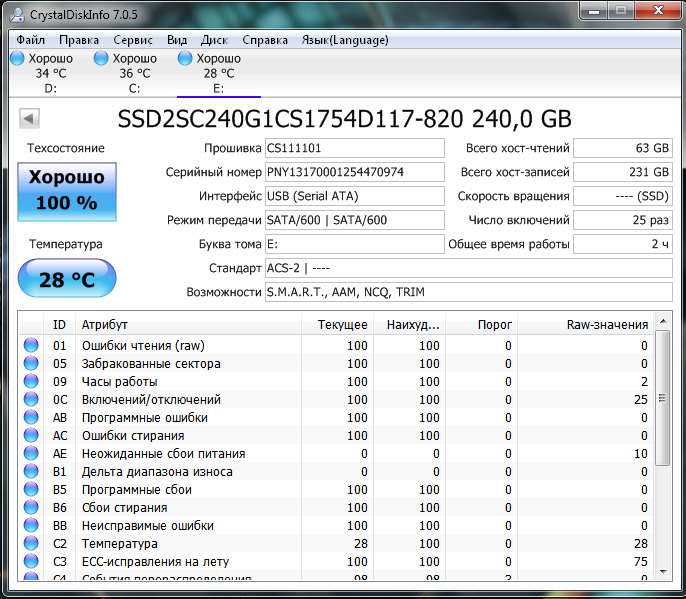Viewport: 686px width, 599px height.
Task: Click status orb of attribute B5 Программные сбои
Action: pyautogui.click(x=31, y=489)
